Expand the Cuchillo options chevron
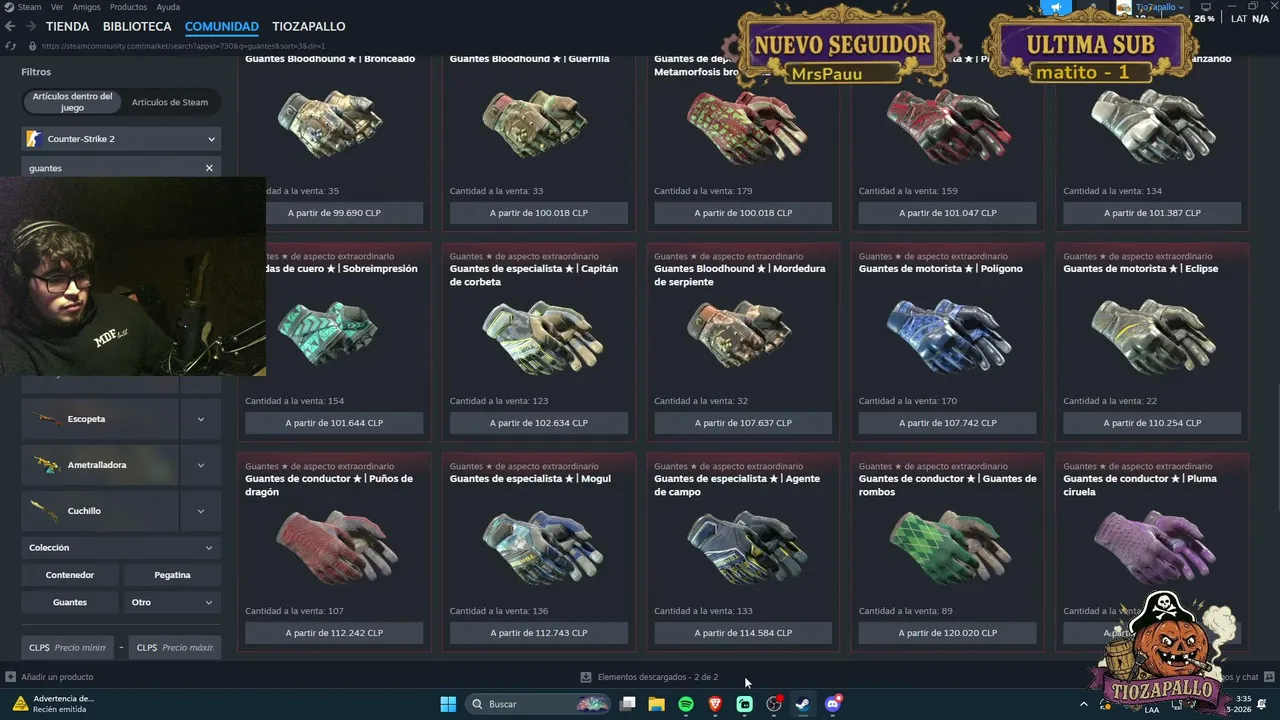The width and height of the screenshot is (1280, 720). point(201,511)
